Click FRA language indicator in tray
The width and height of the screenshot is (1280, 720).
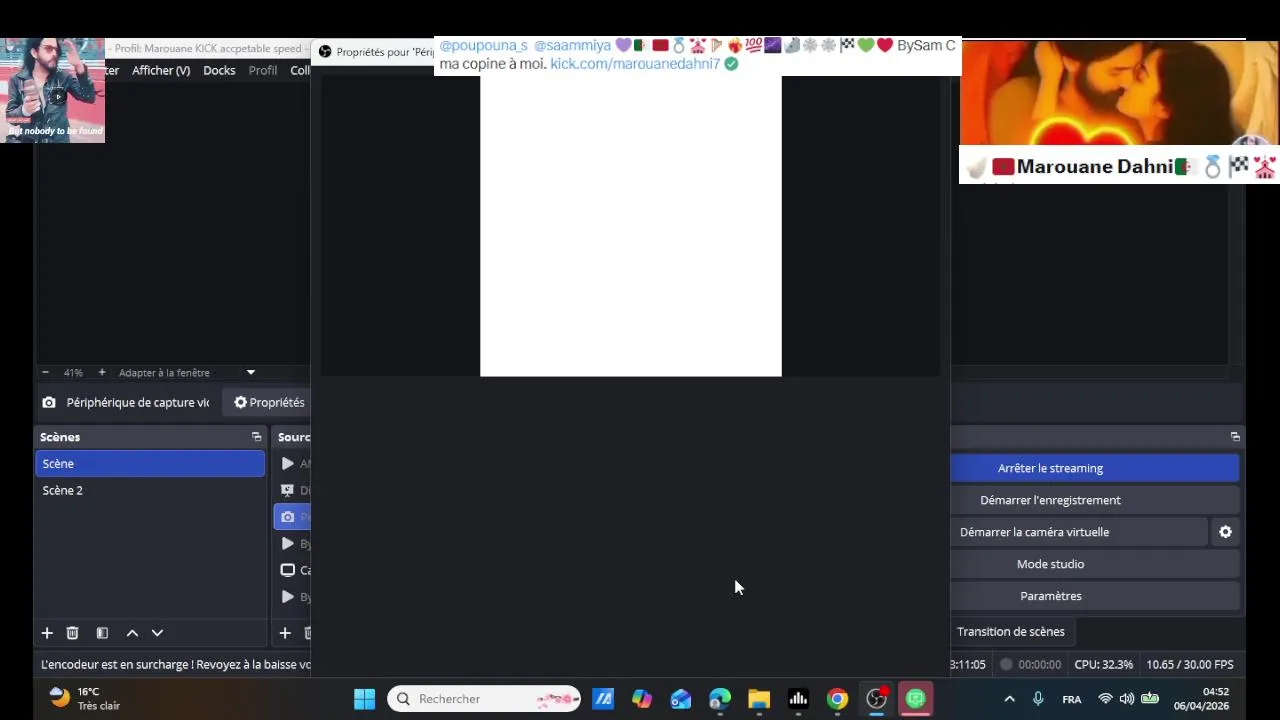click(x=1072, y=699)
